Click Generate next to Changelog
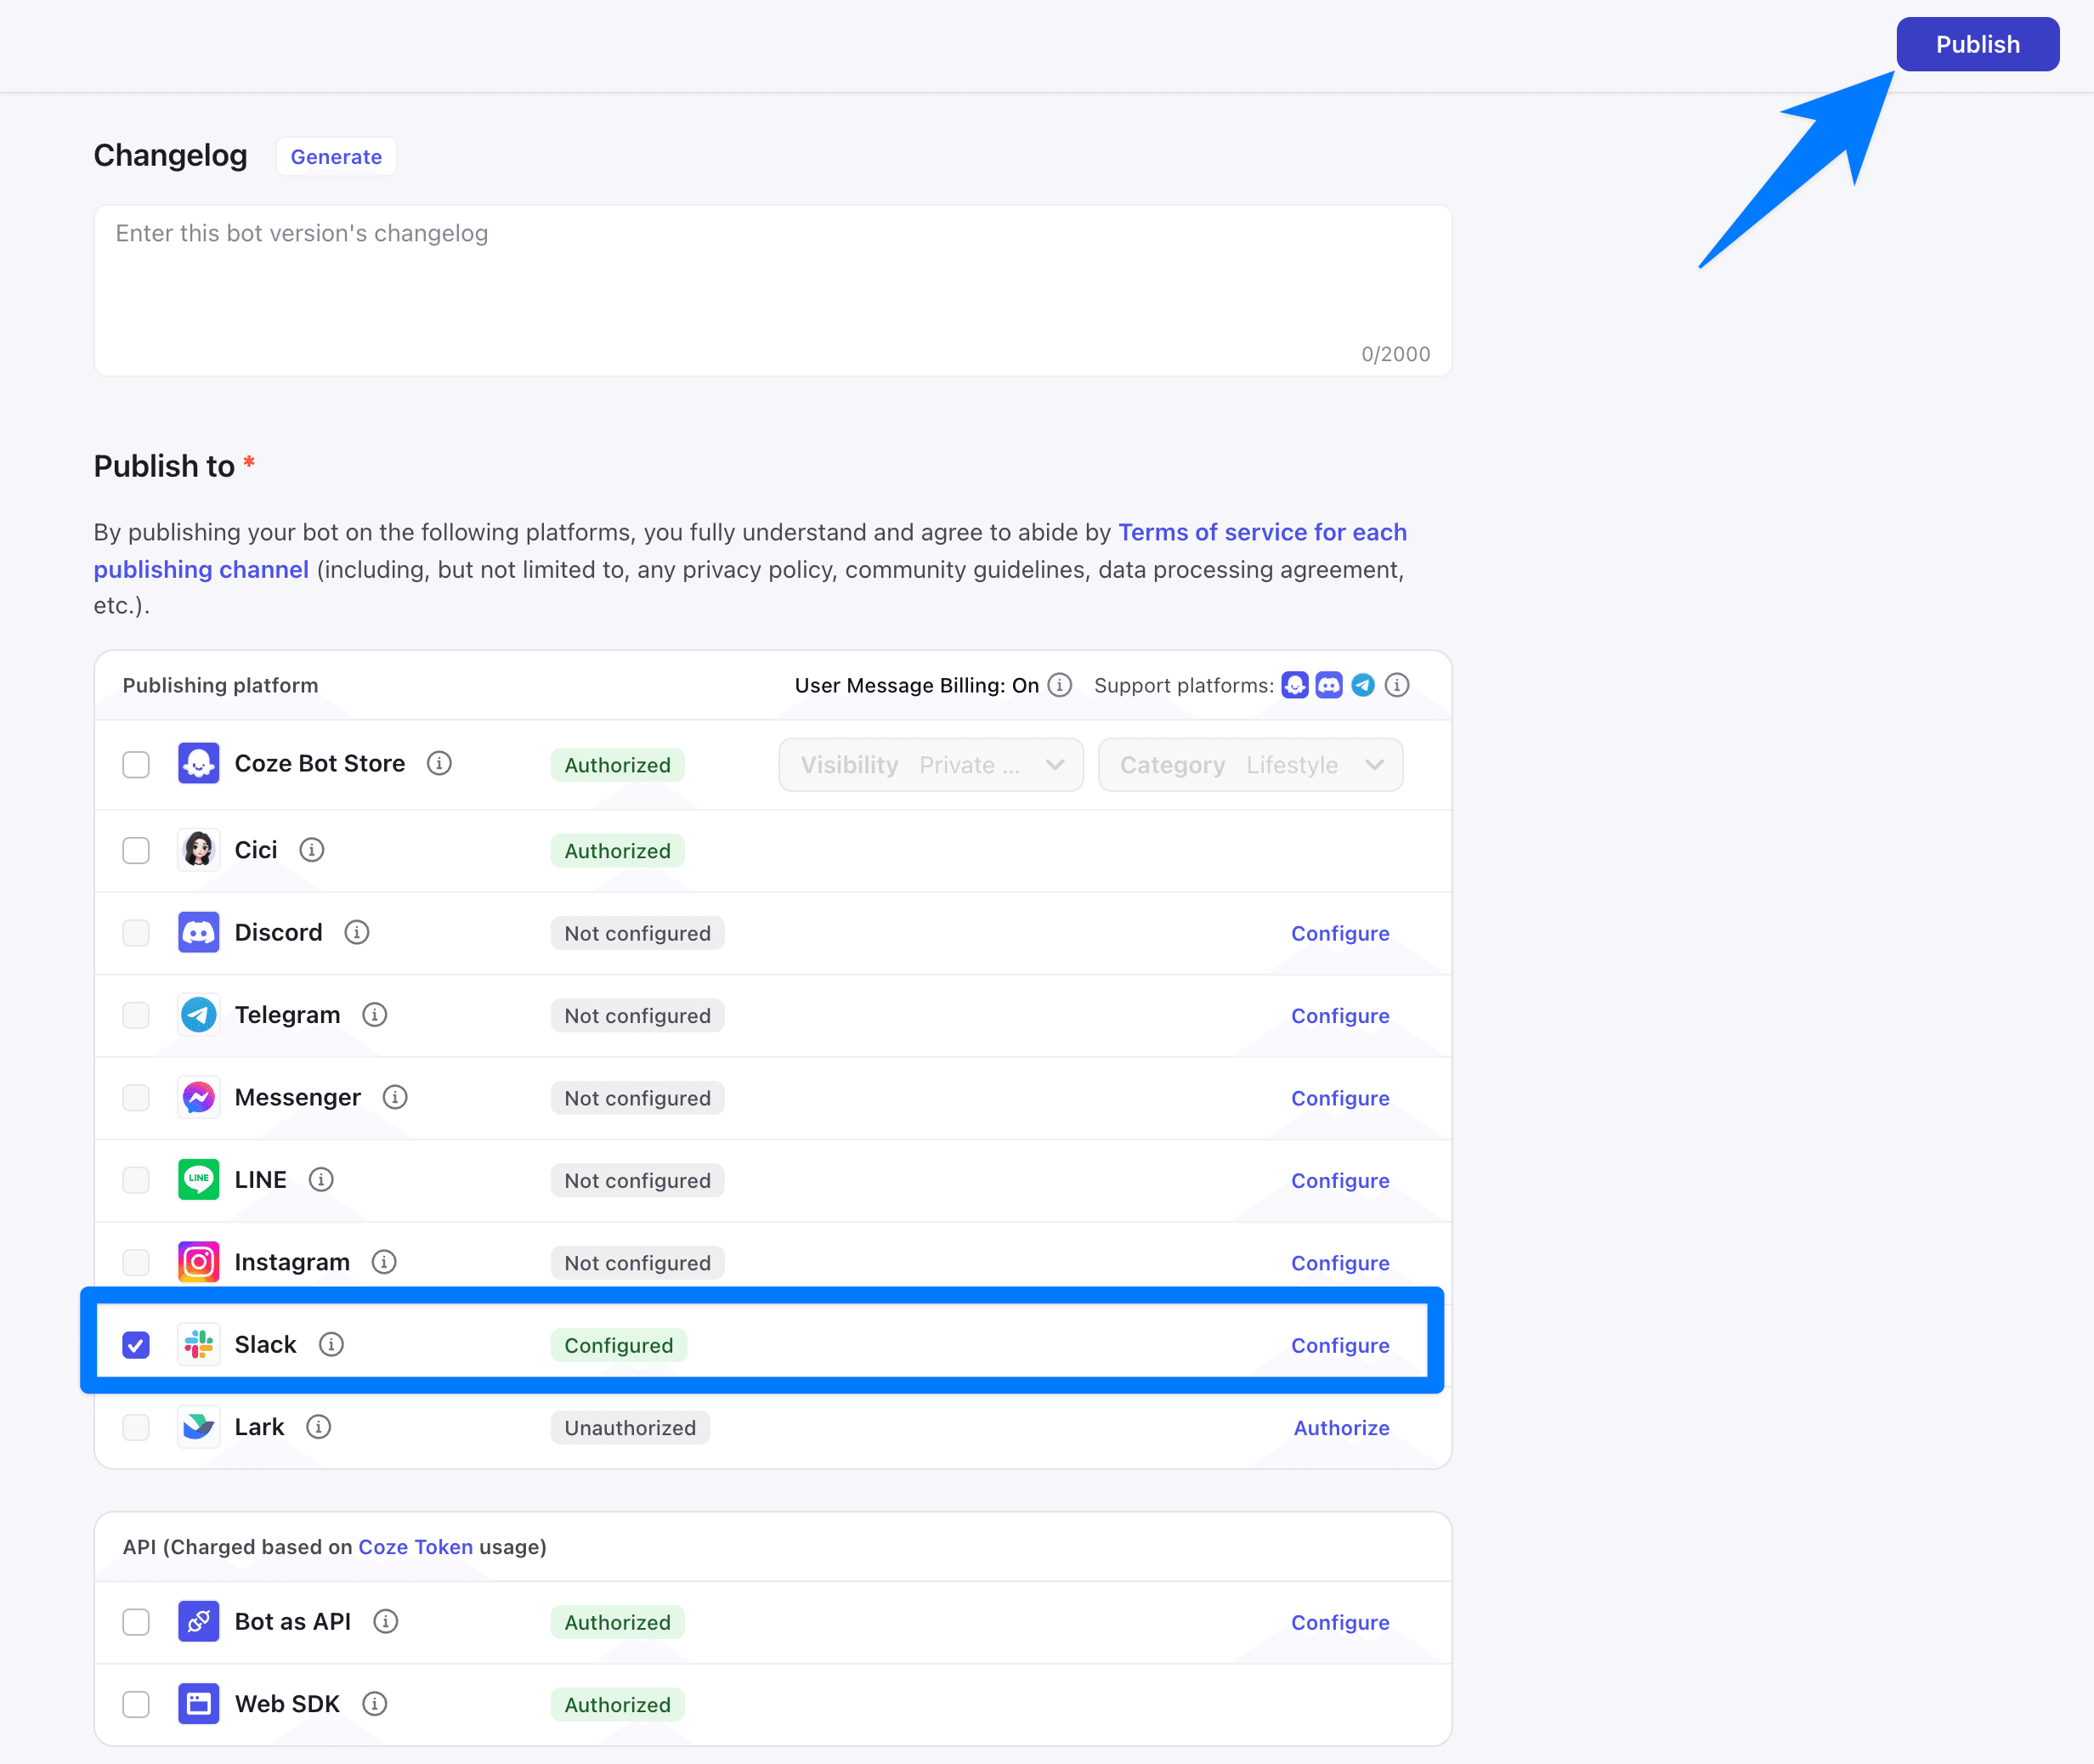This screenshot has height=1764, width=2094. coord(336,157)
